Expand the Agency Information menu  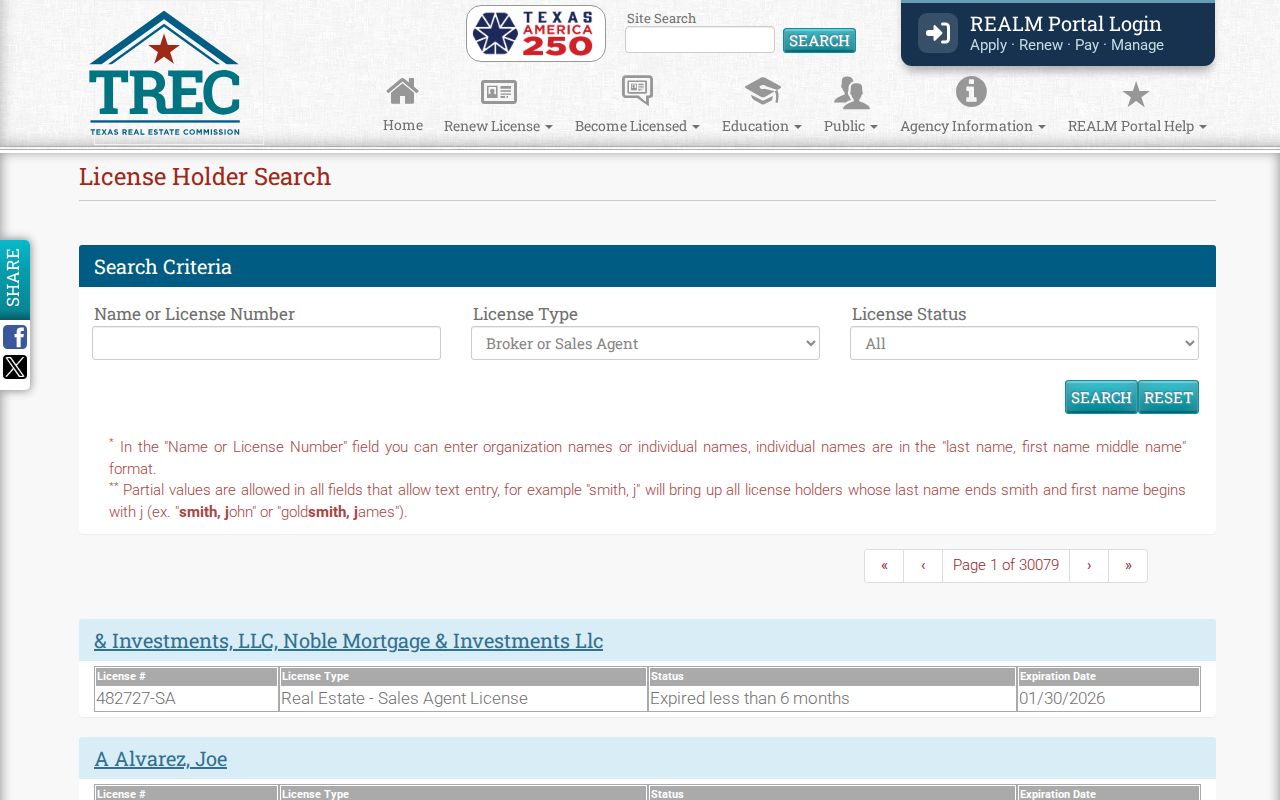point(973,126)
